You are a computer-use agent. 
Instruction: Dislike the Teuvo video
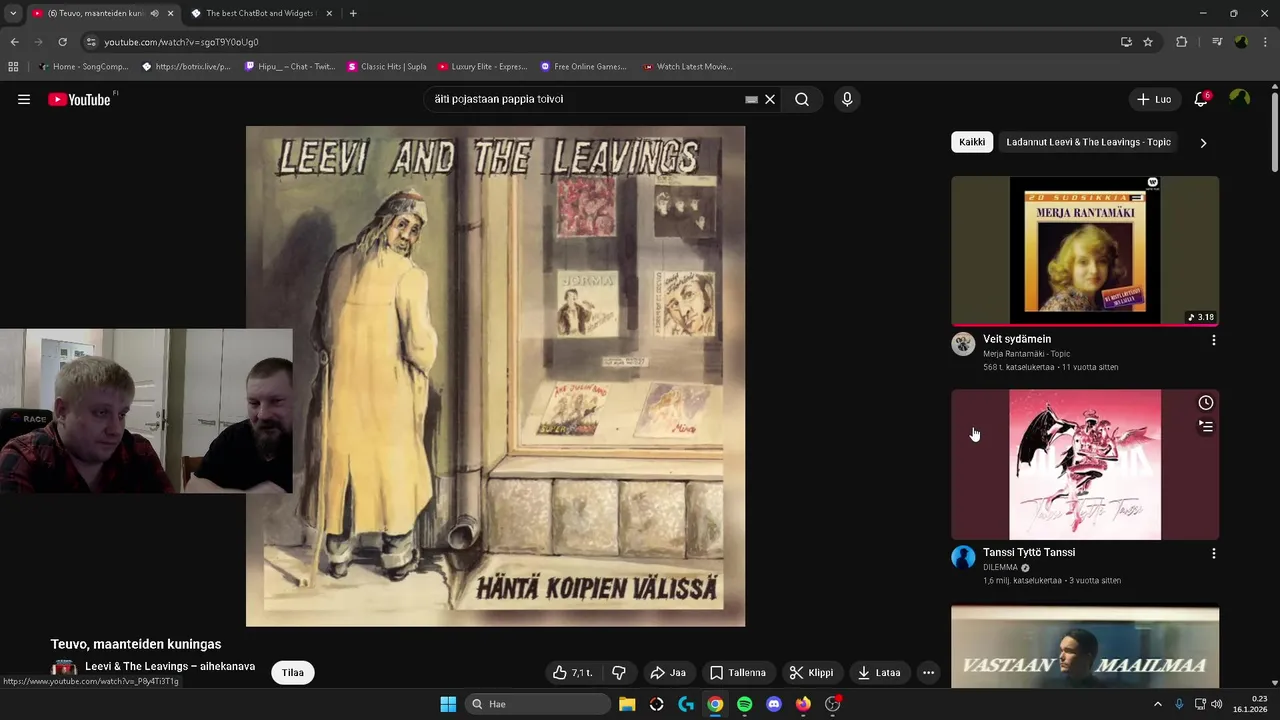click(619, 673)
